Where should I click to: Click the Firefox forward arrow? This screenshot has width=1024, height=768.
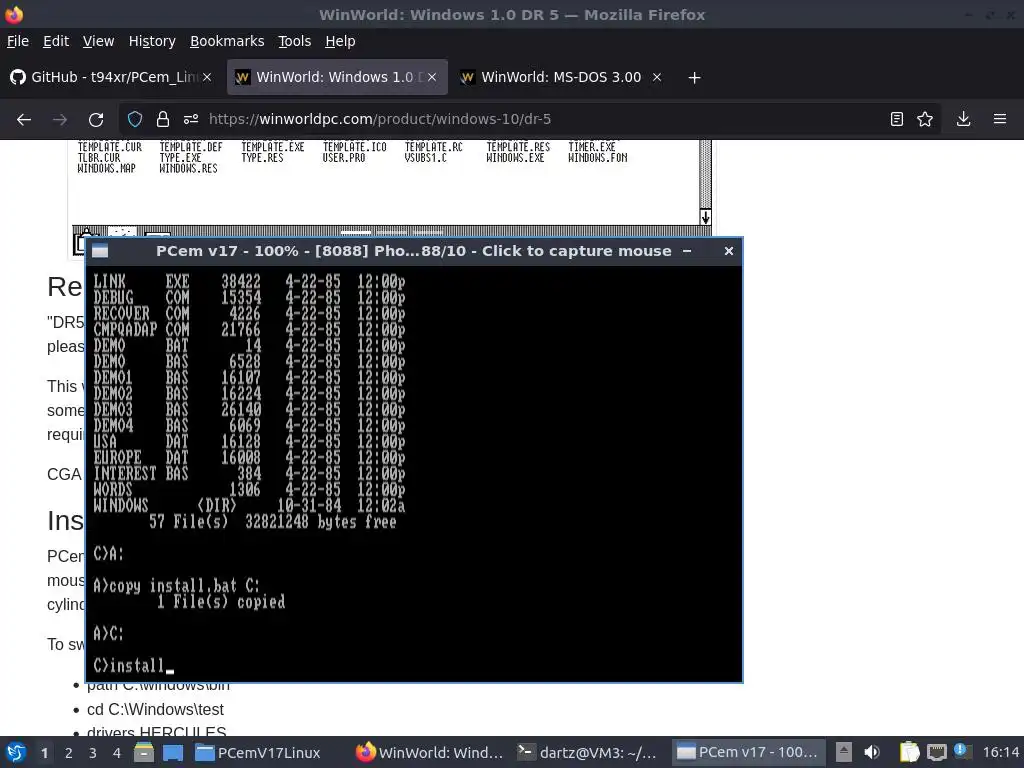click(x=60, y=120)
